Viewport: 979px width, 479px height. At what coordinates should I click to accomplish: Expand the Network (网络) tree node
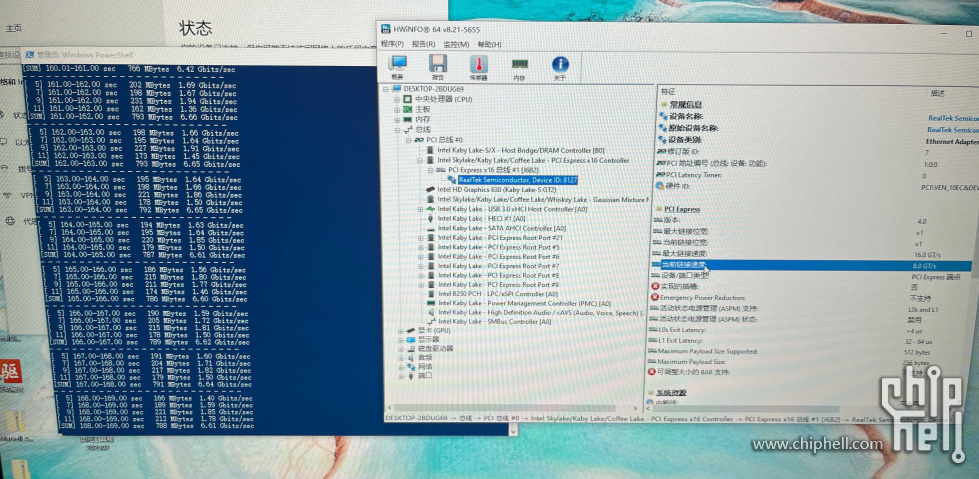click(400, 366)
